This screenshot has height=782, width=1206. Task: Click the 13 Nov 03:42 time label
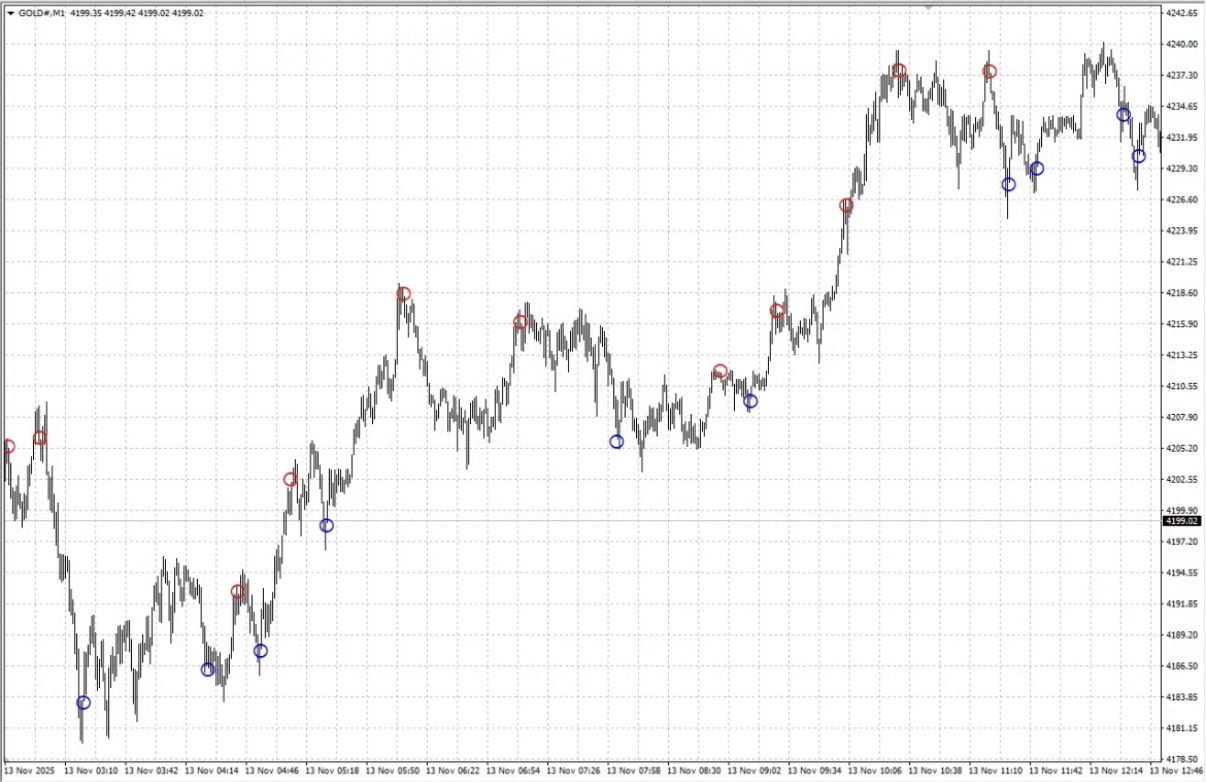pyautogui.click(x=152, y=772)
